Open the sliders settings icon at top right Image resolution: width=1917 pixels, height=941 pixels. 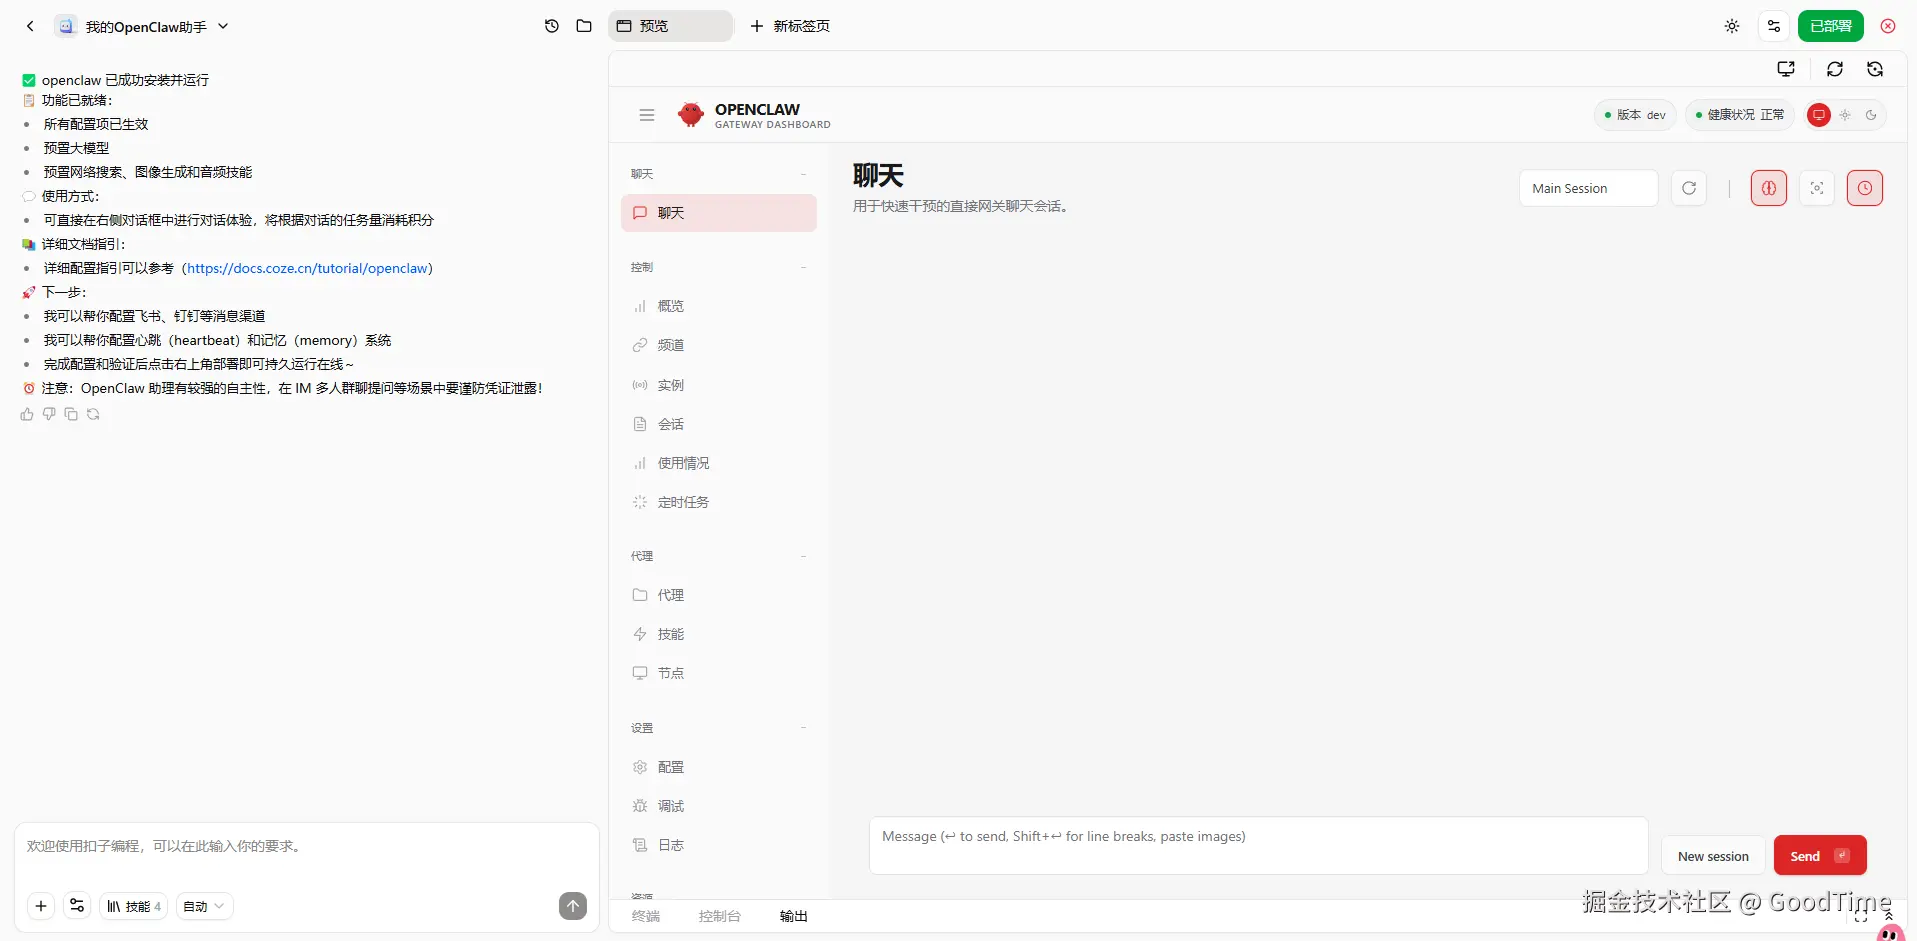1774,26
